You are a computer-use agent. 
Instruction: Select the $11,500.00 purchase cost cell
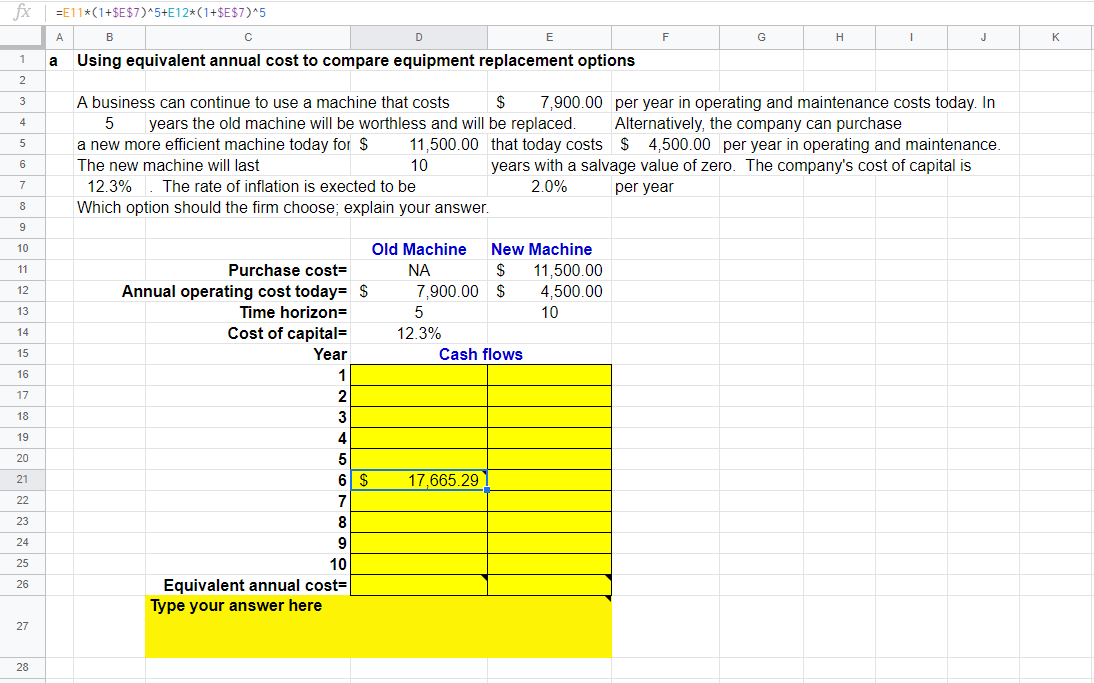[x=549, y=270]
